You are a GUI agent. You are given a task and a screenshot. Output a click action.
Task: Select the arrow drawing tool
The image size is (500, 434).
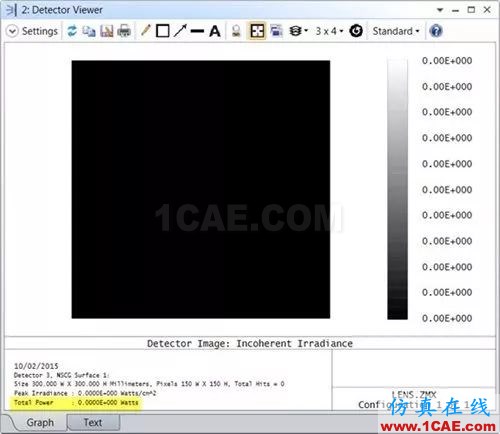coord(180,31)
